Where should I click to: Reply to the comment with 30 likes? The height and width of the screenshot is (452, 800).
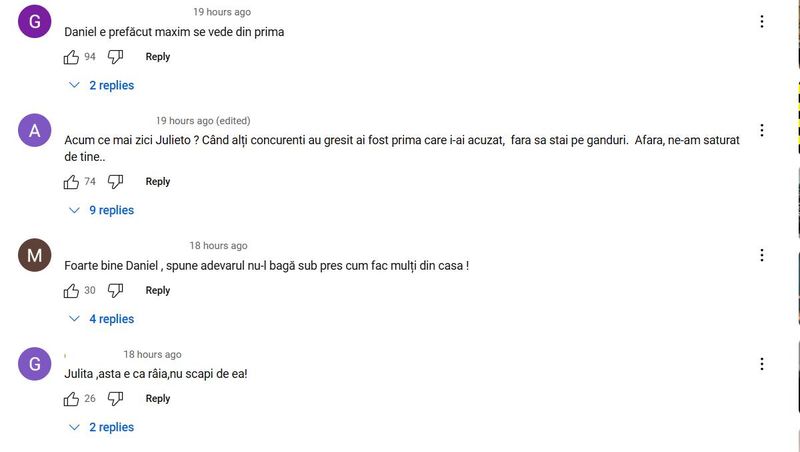(158, 290)
